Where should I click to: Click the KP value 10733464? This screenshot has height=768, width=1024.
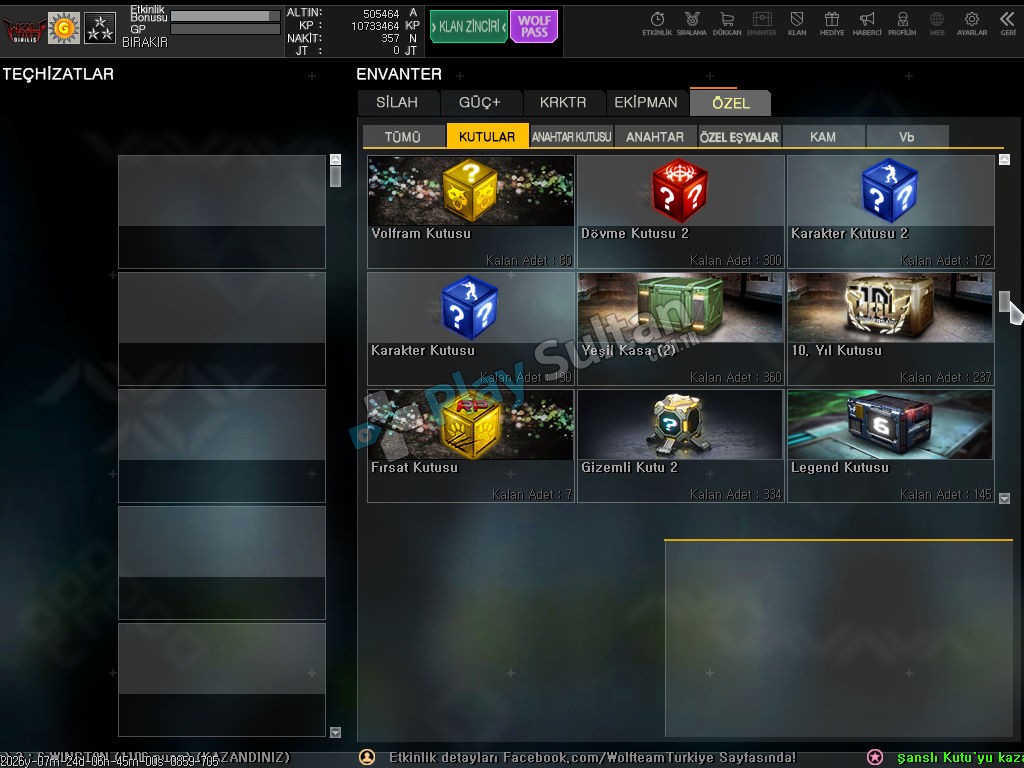coord(375,26)
